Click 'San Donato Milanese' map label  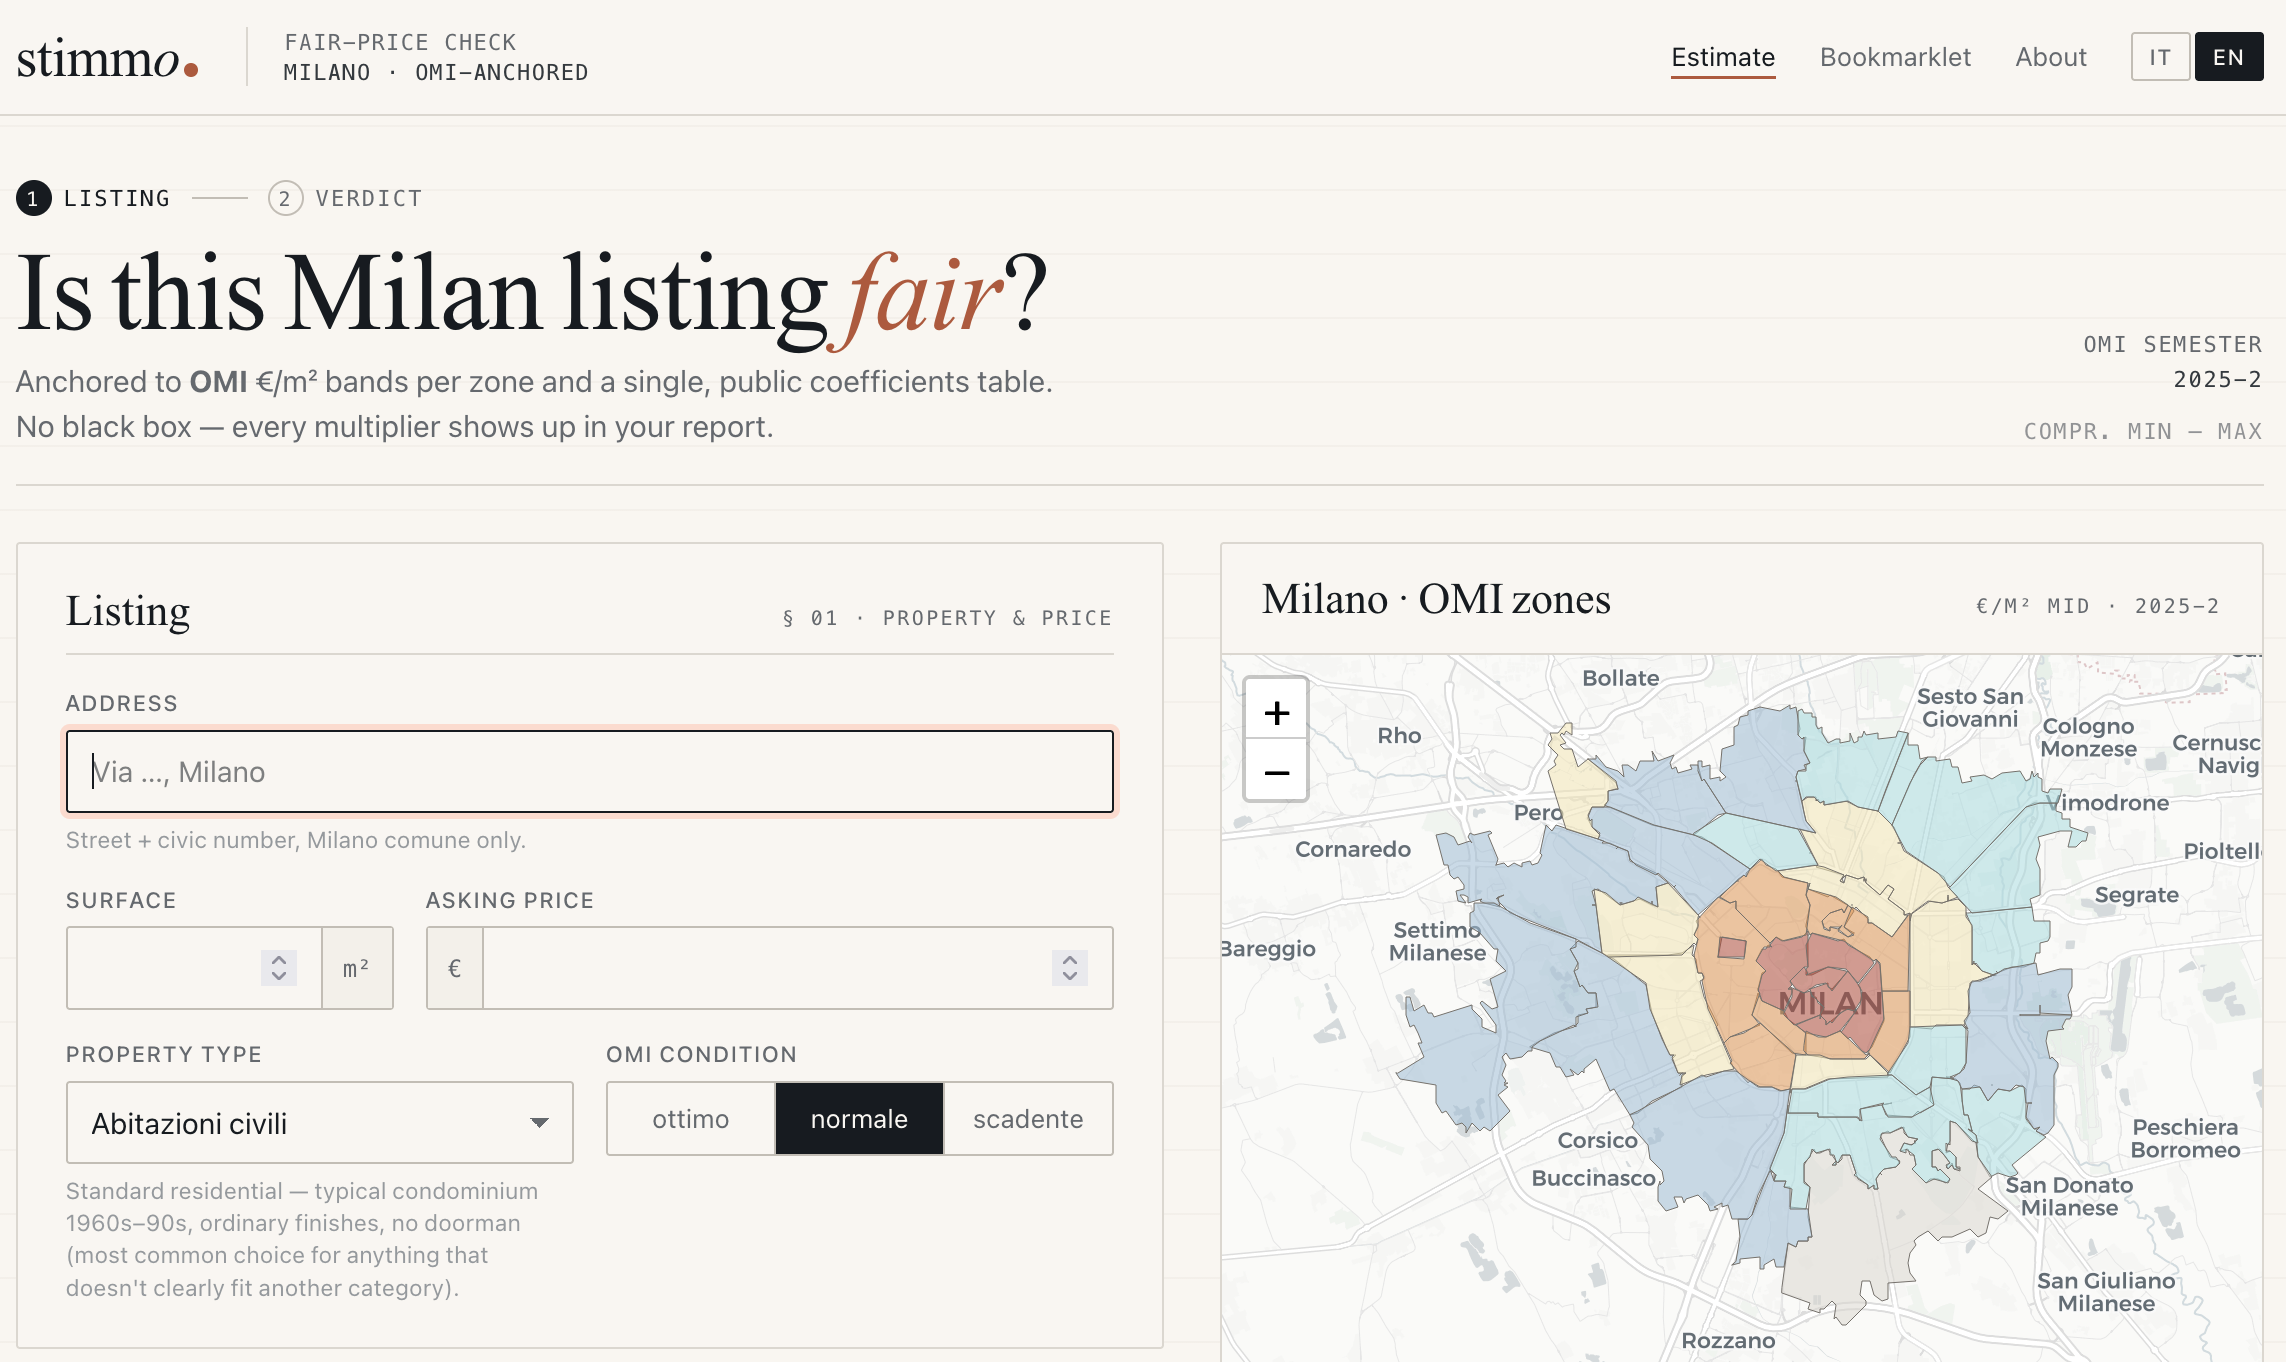2069,1196
